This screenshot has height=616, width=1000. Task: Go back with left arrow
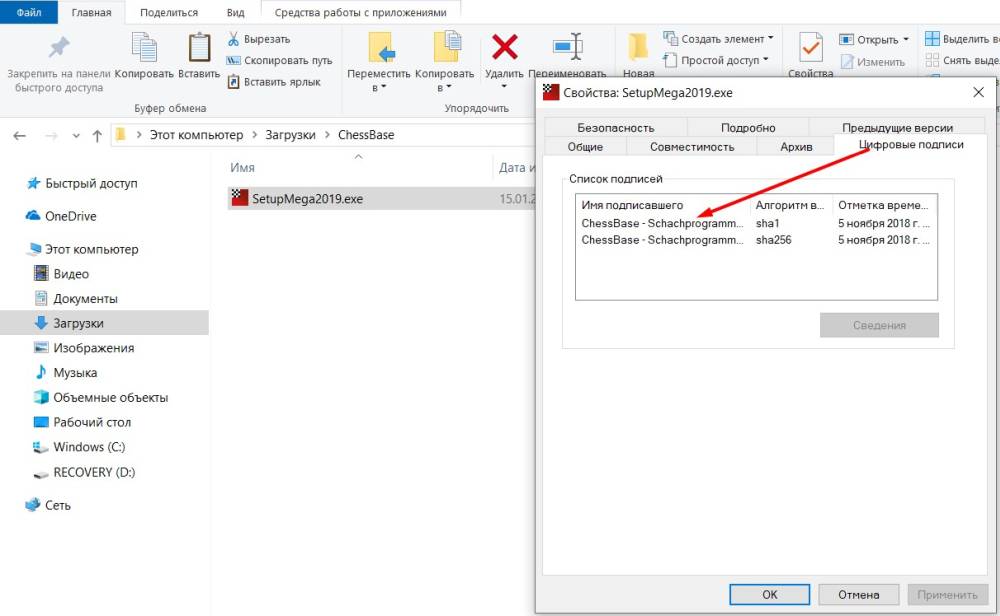(x=20, y=135)
